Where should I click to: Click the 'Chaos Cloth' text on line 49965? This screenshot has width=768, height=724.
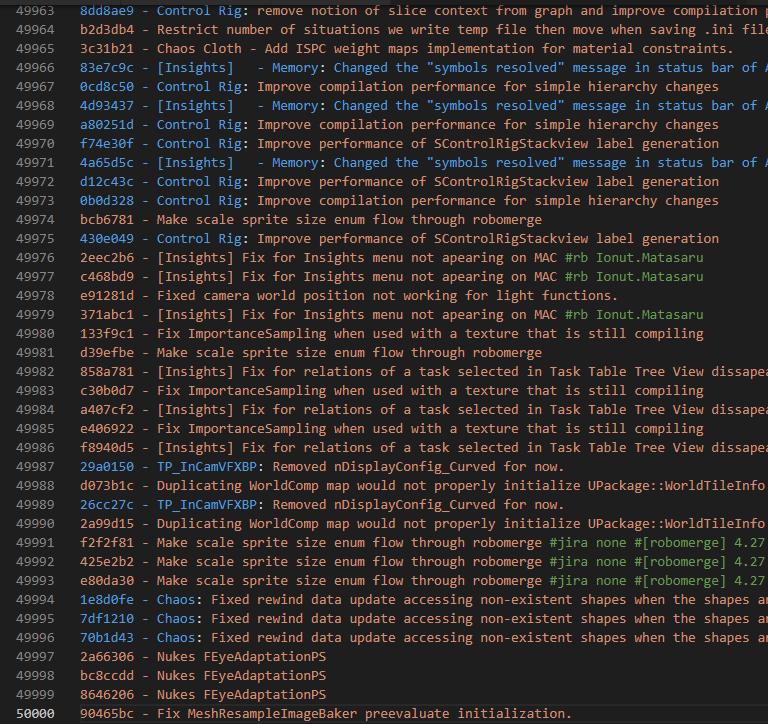(199, 49)
